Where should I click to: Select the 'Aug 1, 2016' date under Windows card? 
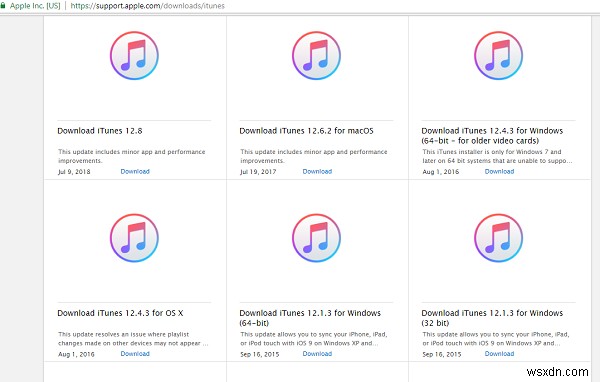point(440,172)
